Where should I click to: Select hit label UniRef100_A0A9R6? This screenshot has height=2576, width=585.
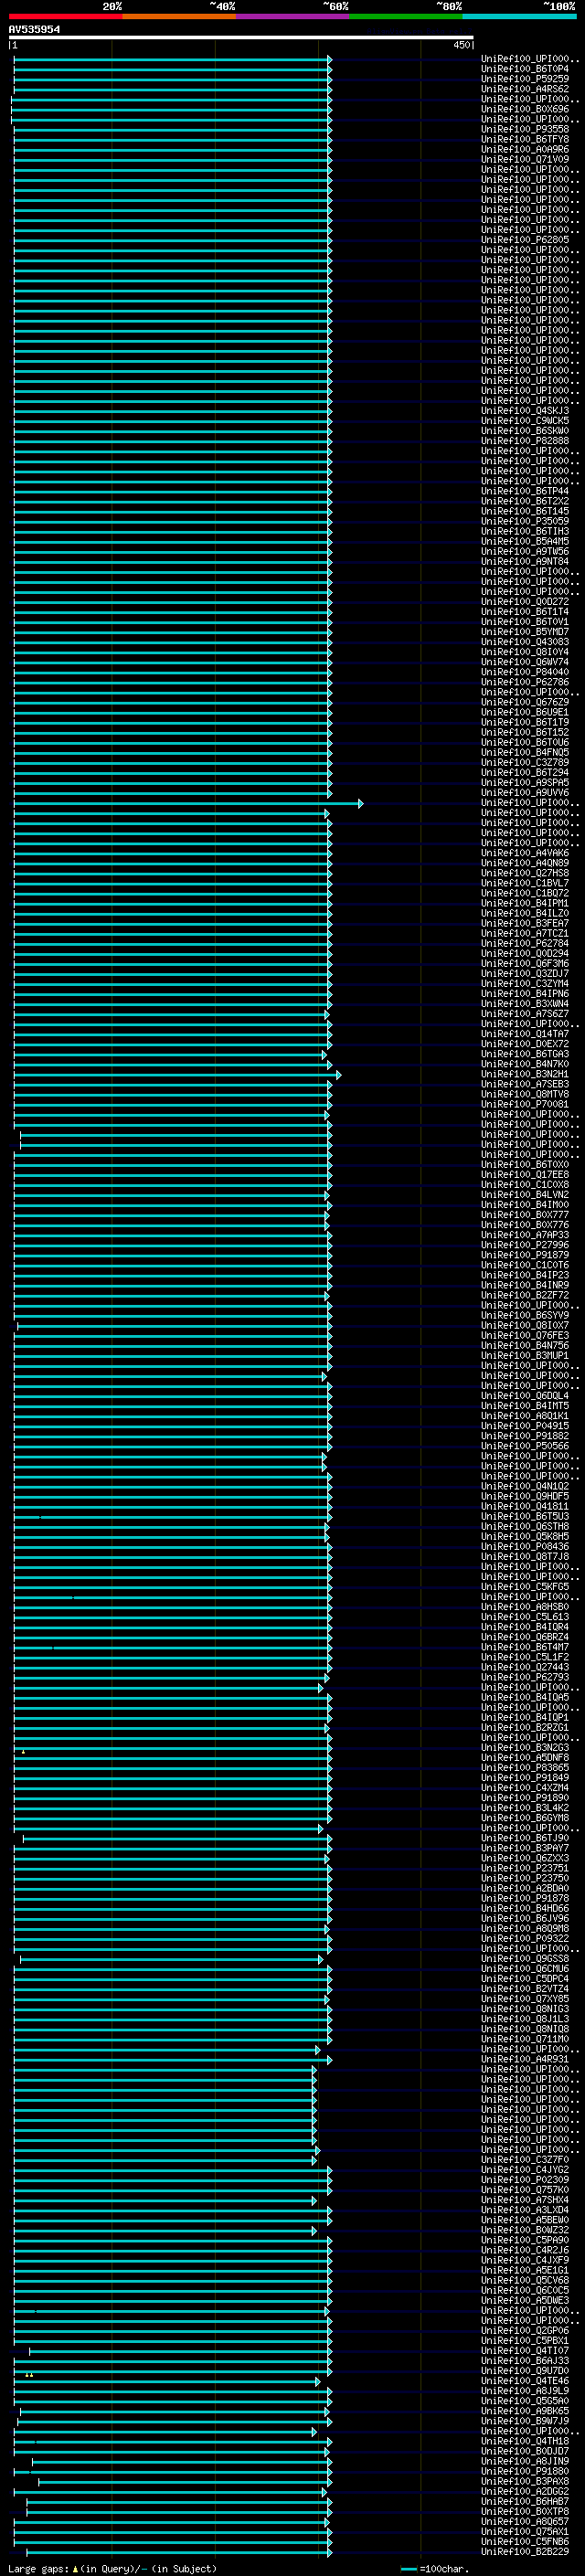pos(525,149)
